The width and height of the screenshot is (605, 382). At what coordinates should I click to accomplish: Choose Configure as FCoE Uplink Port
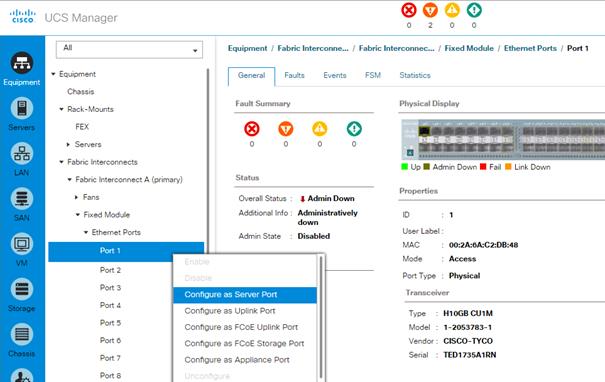pyautogui.click(x=245, y=327)
